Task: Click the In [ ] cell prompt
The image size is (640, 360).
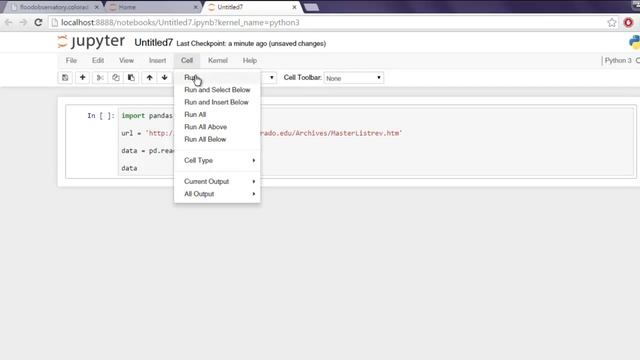Action: [x=101, y=116]
